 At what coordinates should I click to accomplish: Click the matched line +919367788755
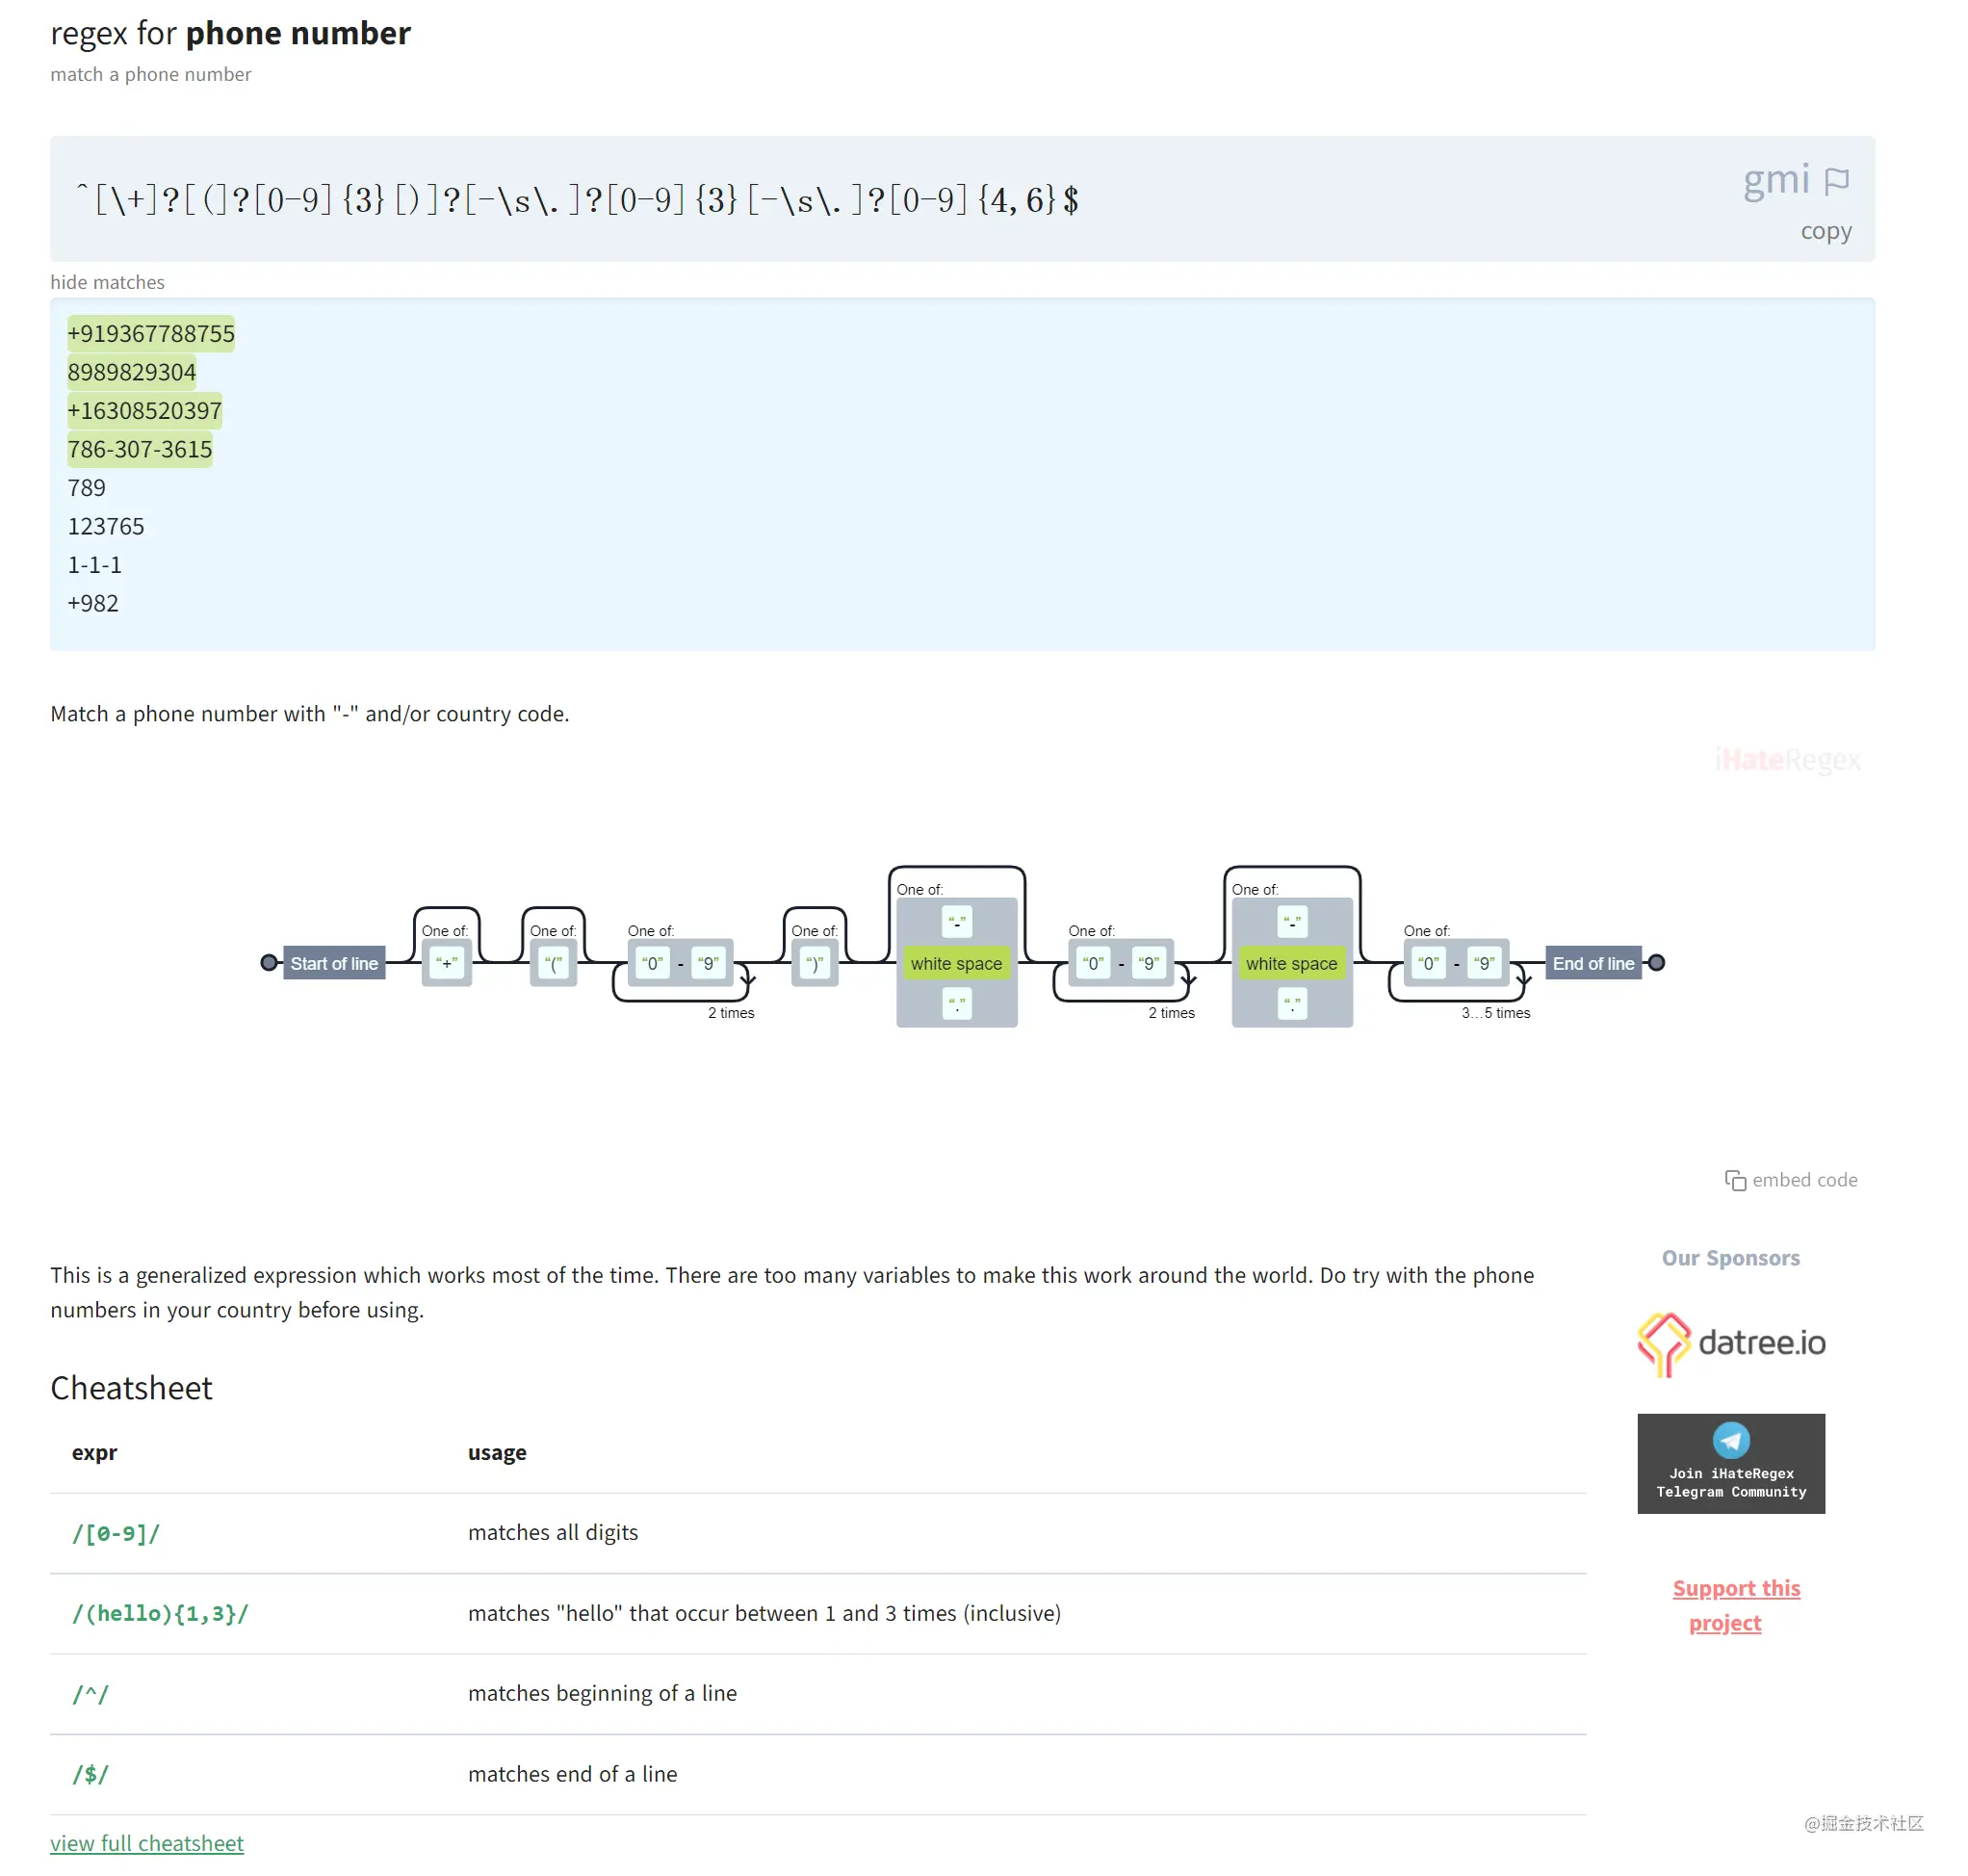pos(151,334)
